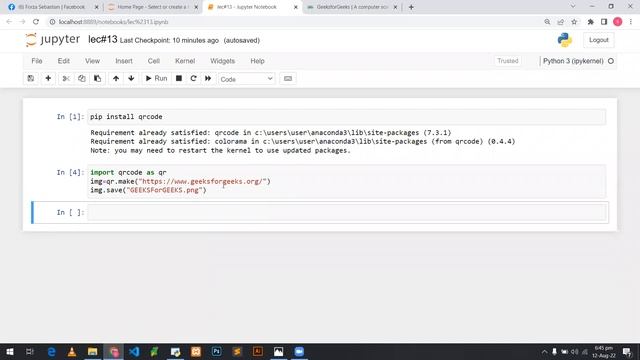The width and height of the screenshot is (640, 360).
Task: Open the volume control in system tray
Action: 575,351
